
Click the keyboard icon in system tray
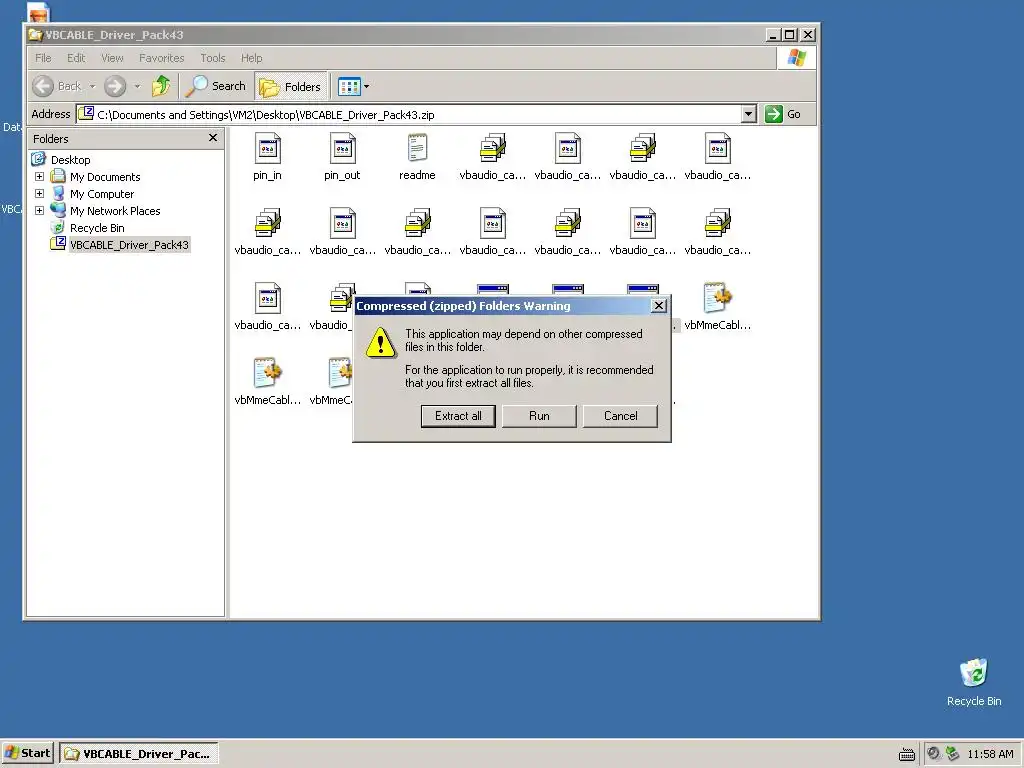(906, 754)
